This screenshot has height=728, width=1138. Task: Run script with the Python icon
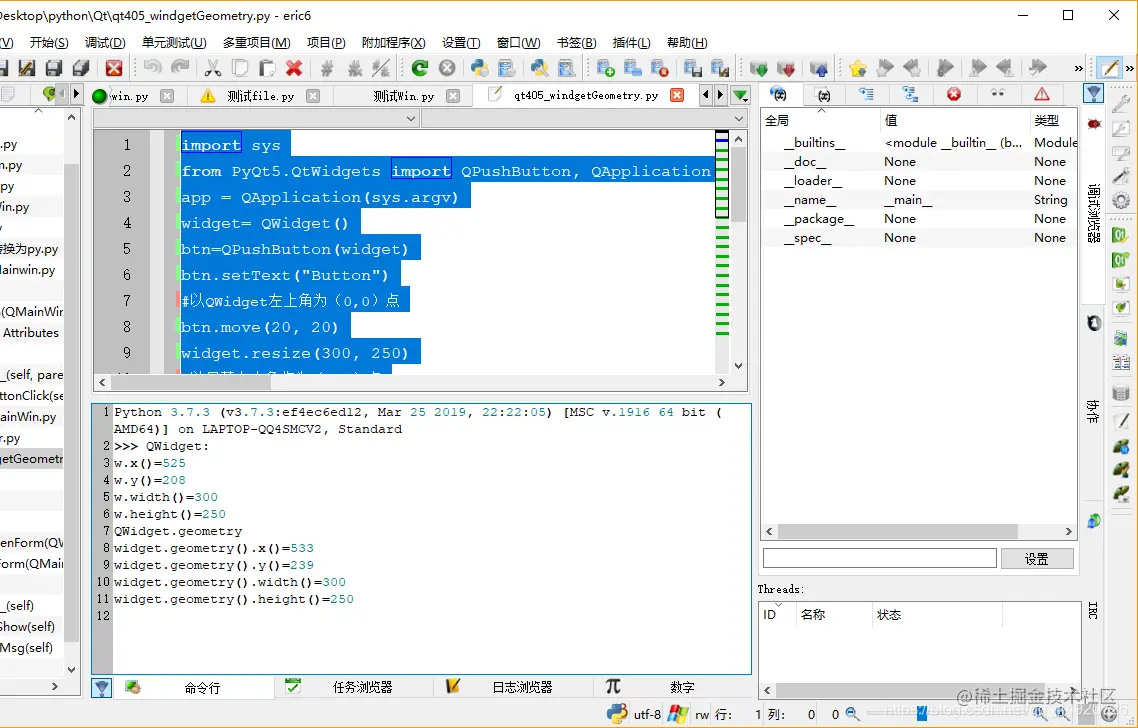(480, 68)
